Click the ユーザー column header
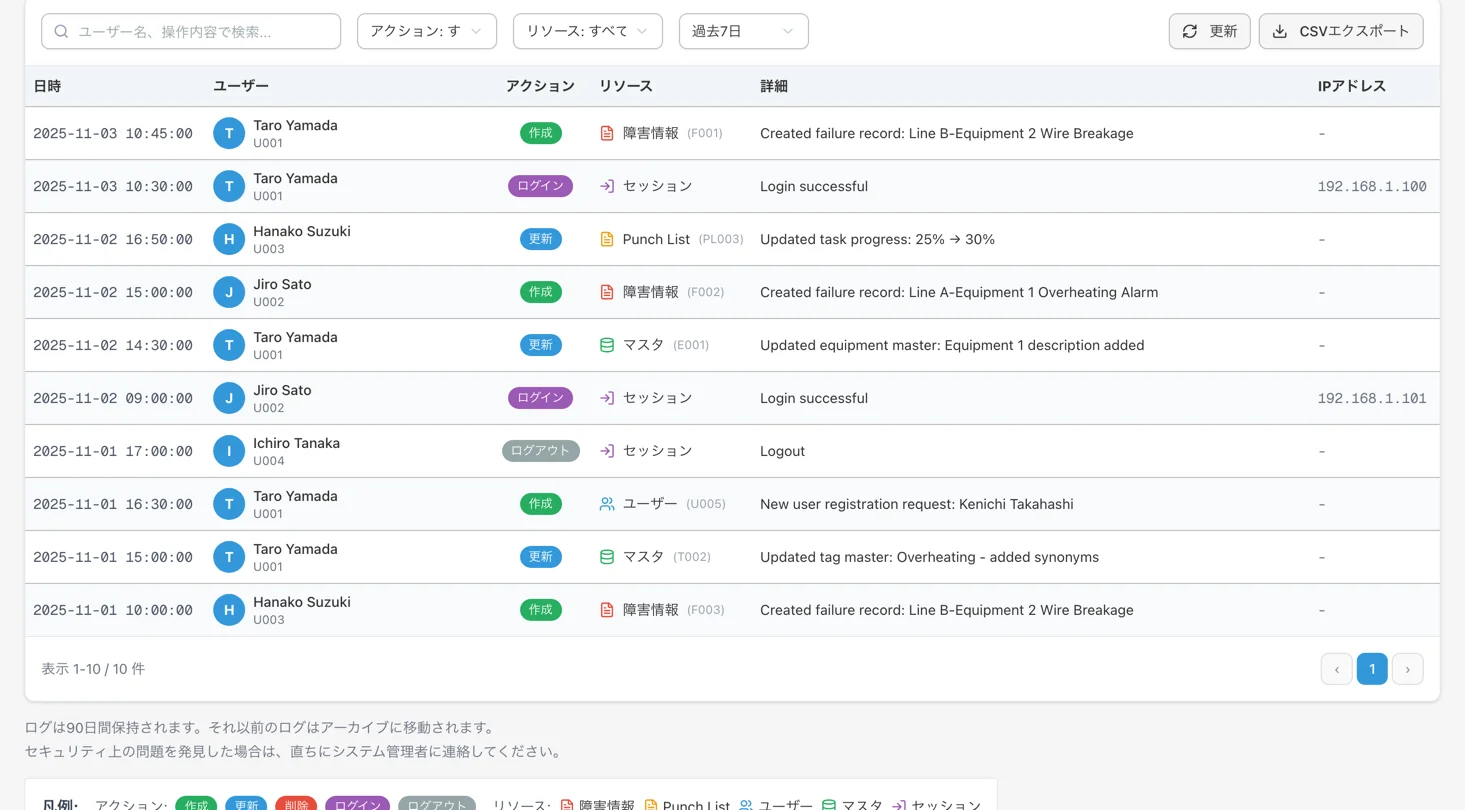1465x810 pixels. (241, 86)
